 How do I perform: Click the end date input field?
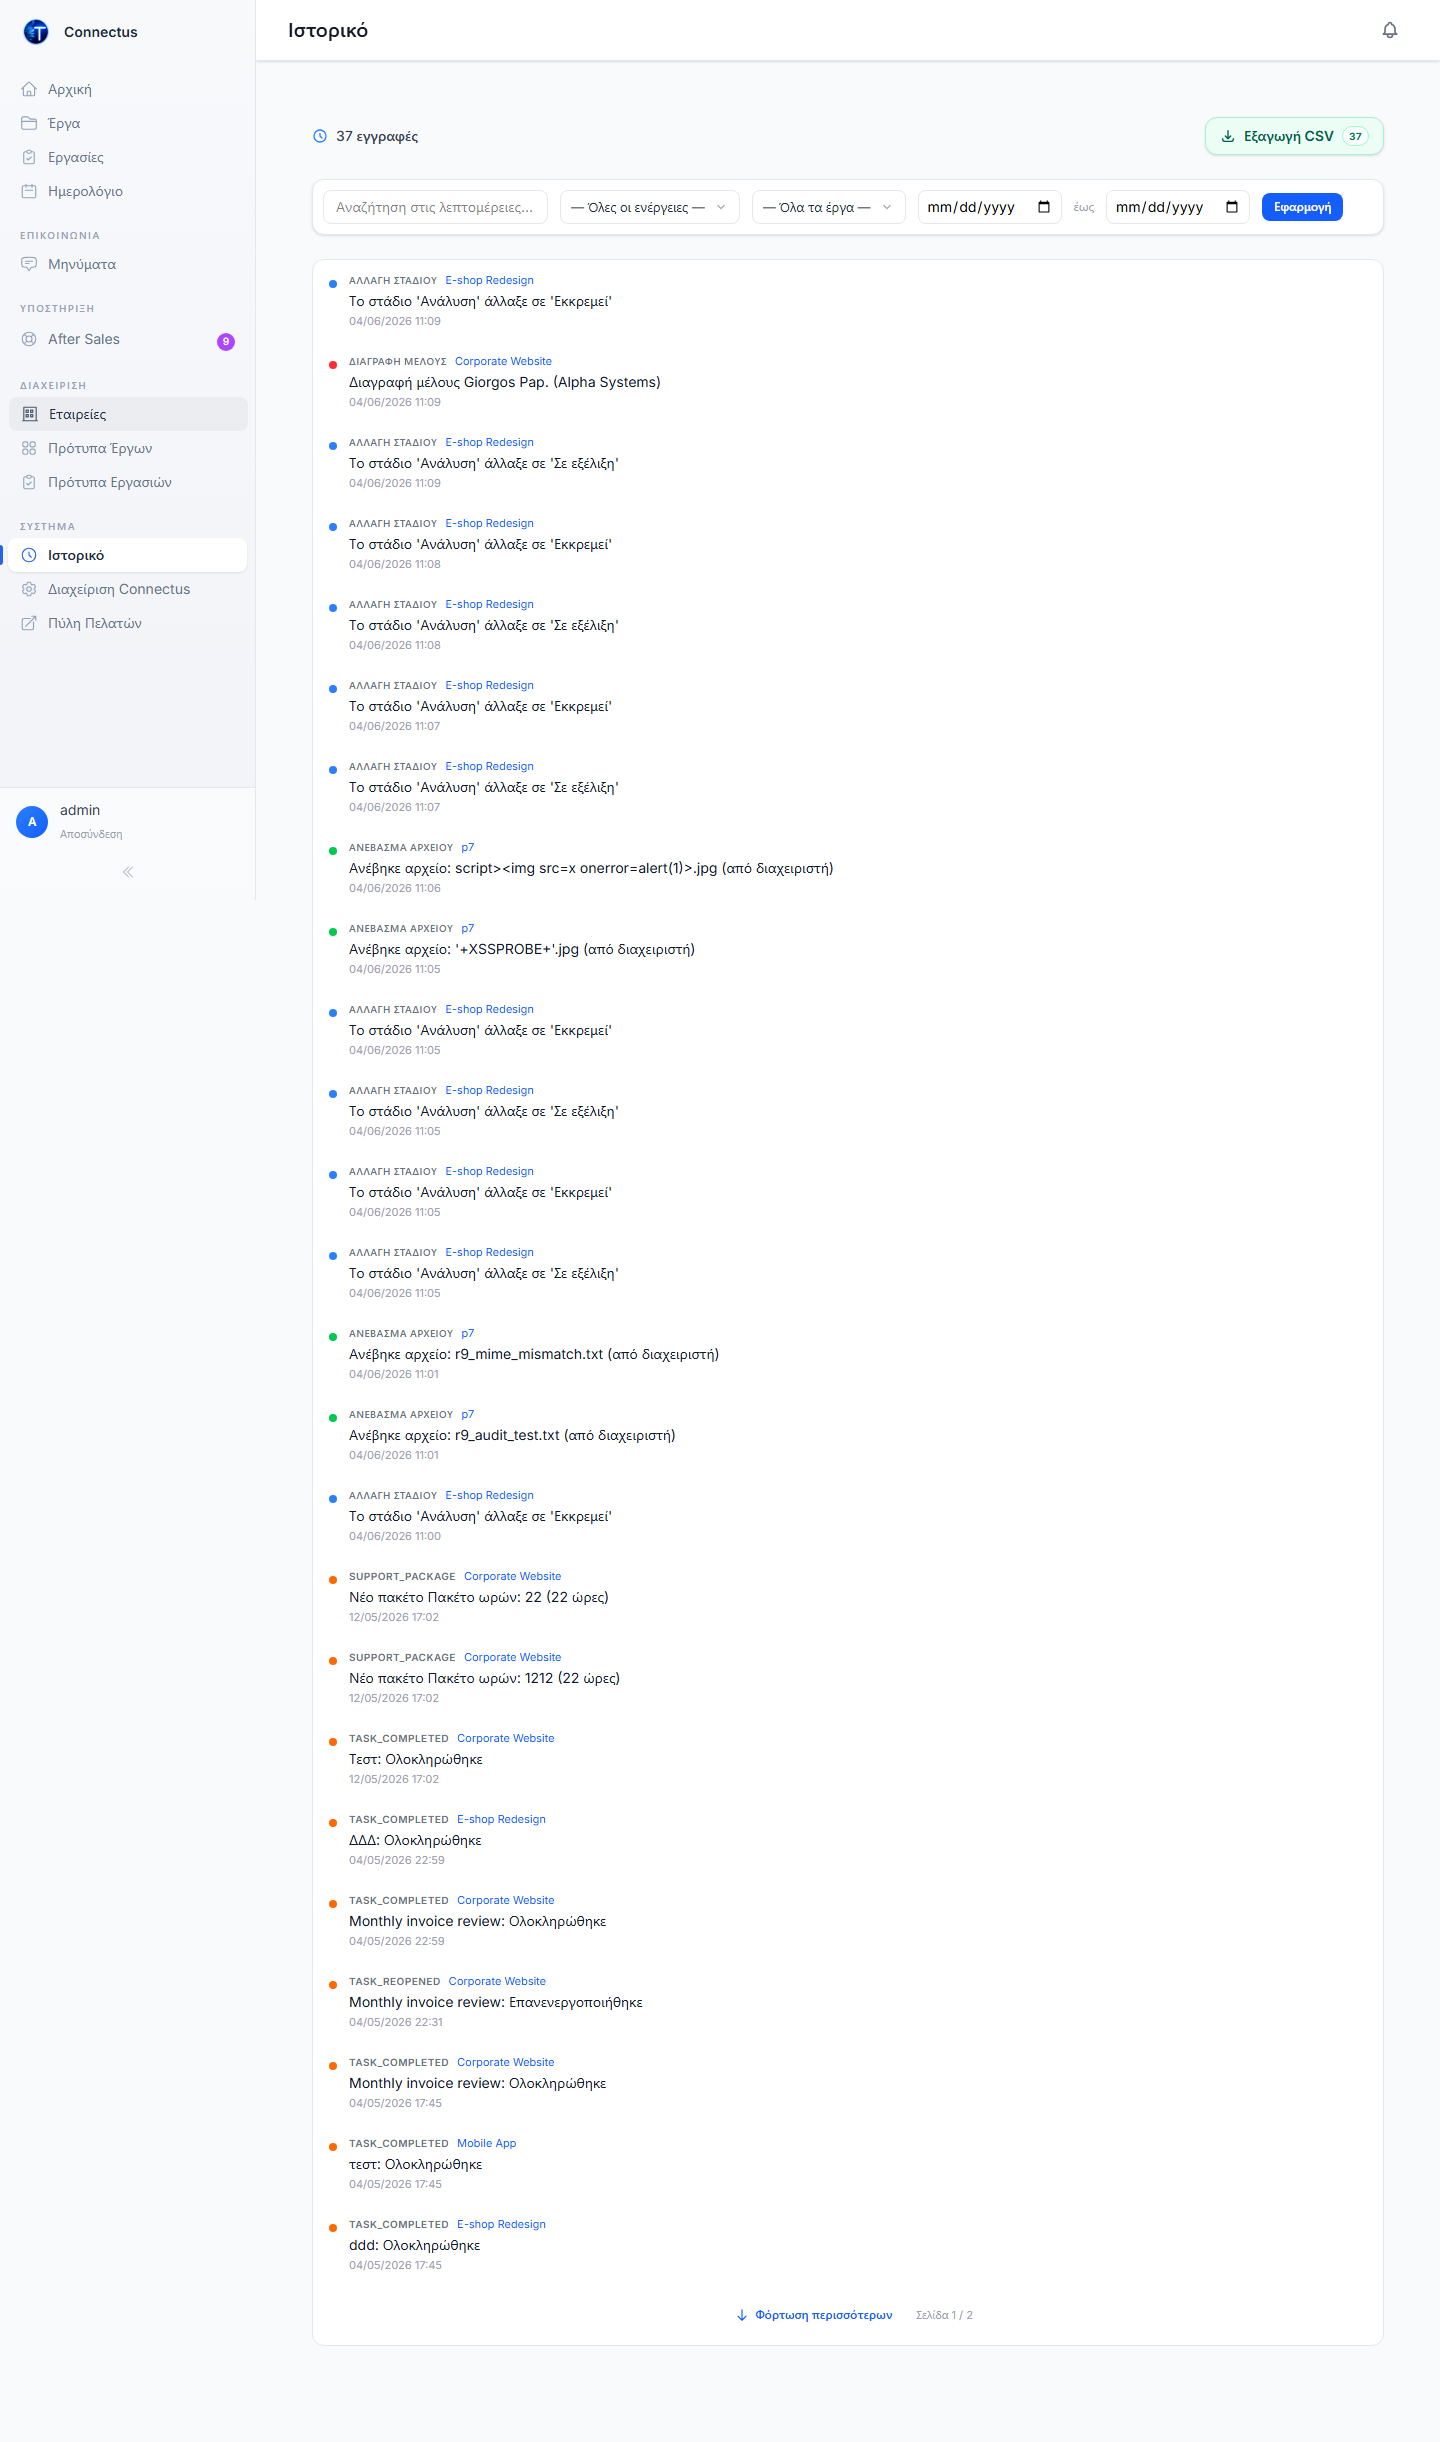[x=1177, y=207]
